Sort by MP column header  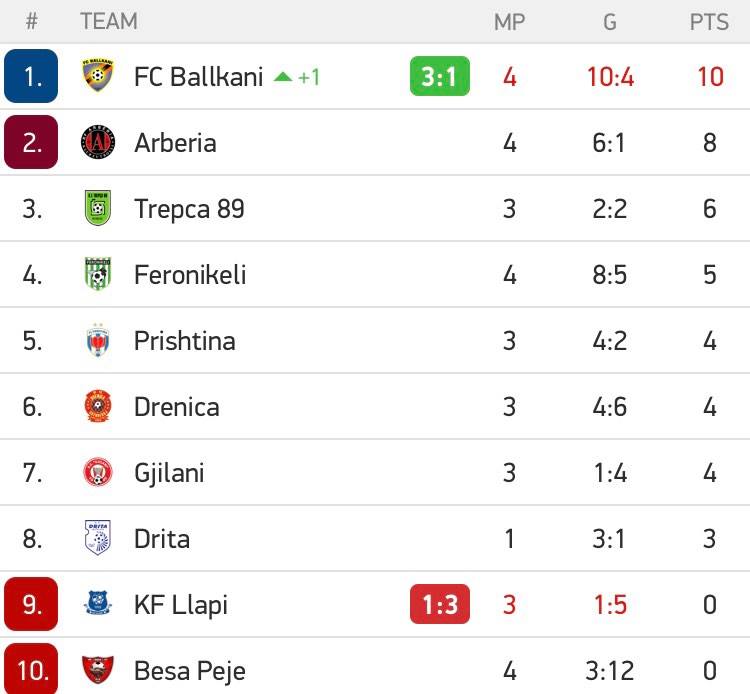click(509, 22)
